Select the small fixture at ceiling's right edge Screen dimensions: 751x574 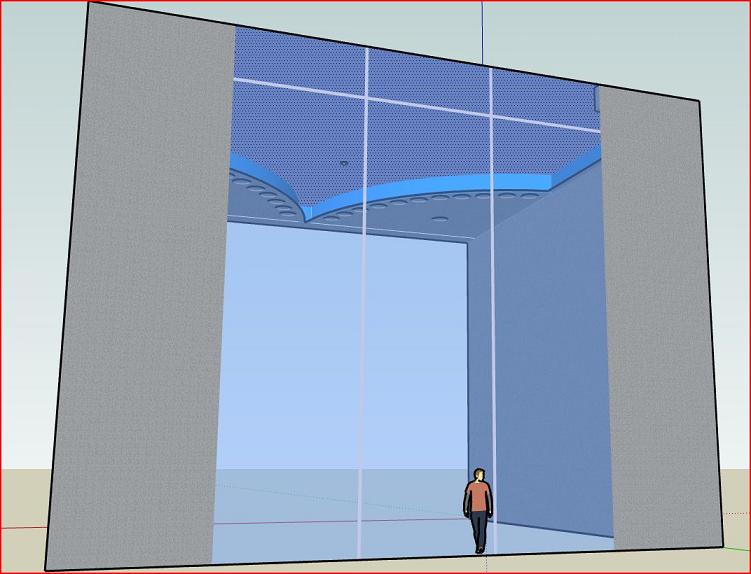[597, 98]
